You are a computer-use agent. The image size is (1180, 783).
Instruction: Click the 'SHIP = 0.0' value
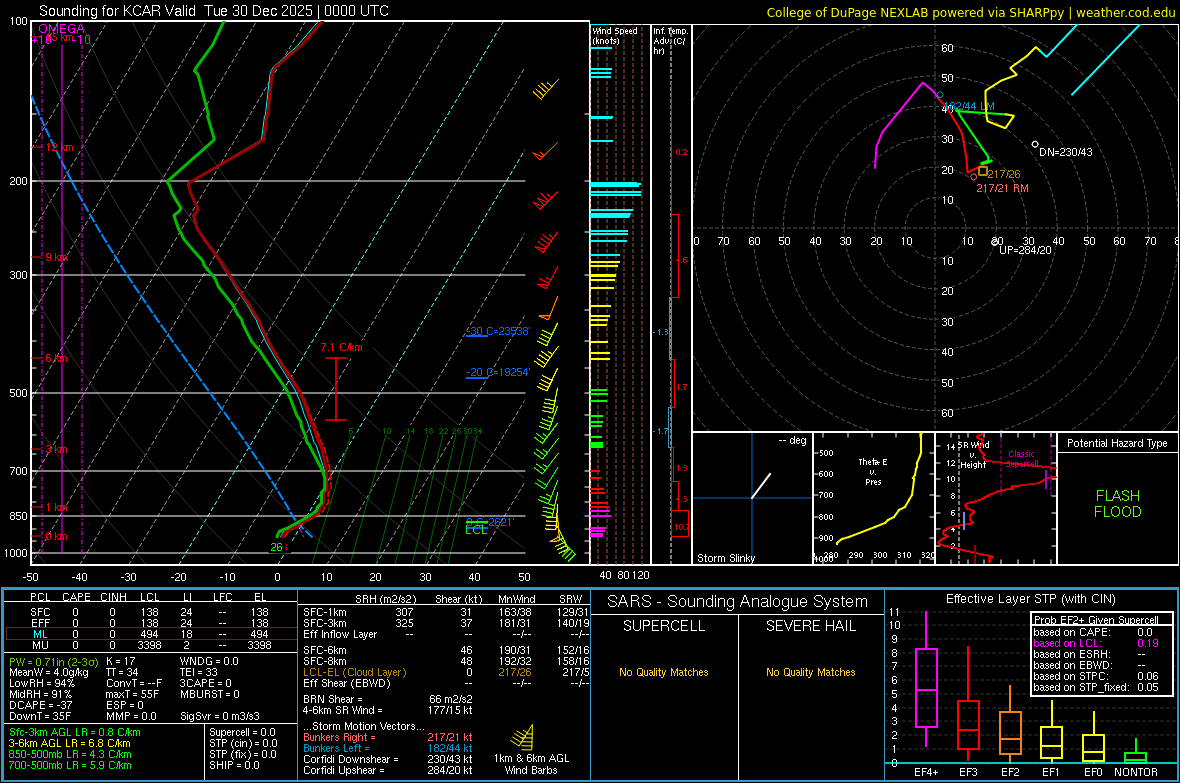coord(234,765)
